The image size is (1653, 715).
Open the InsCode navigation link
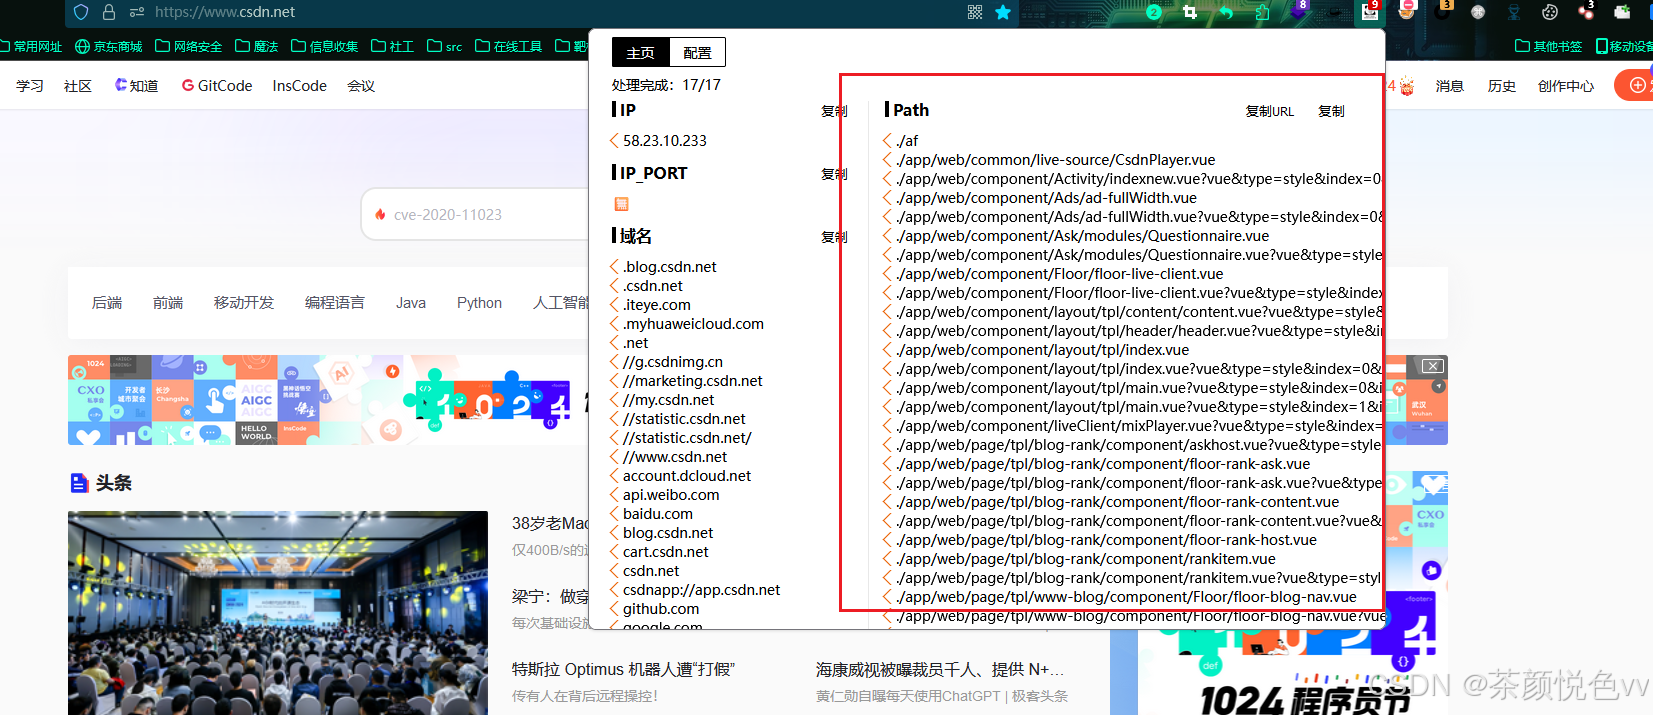[300, 86]
